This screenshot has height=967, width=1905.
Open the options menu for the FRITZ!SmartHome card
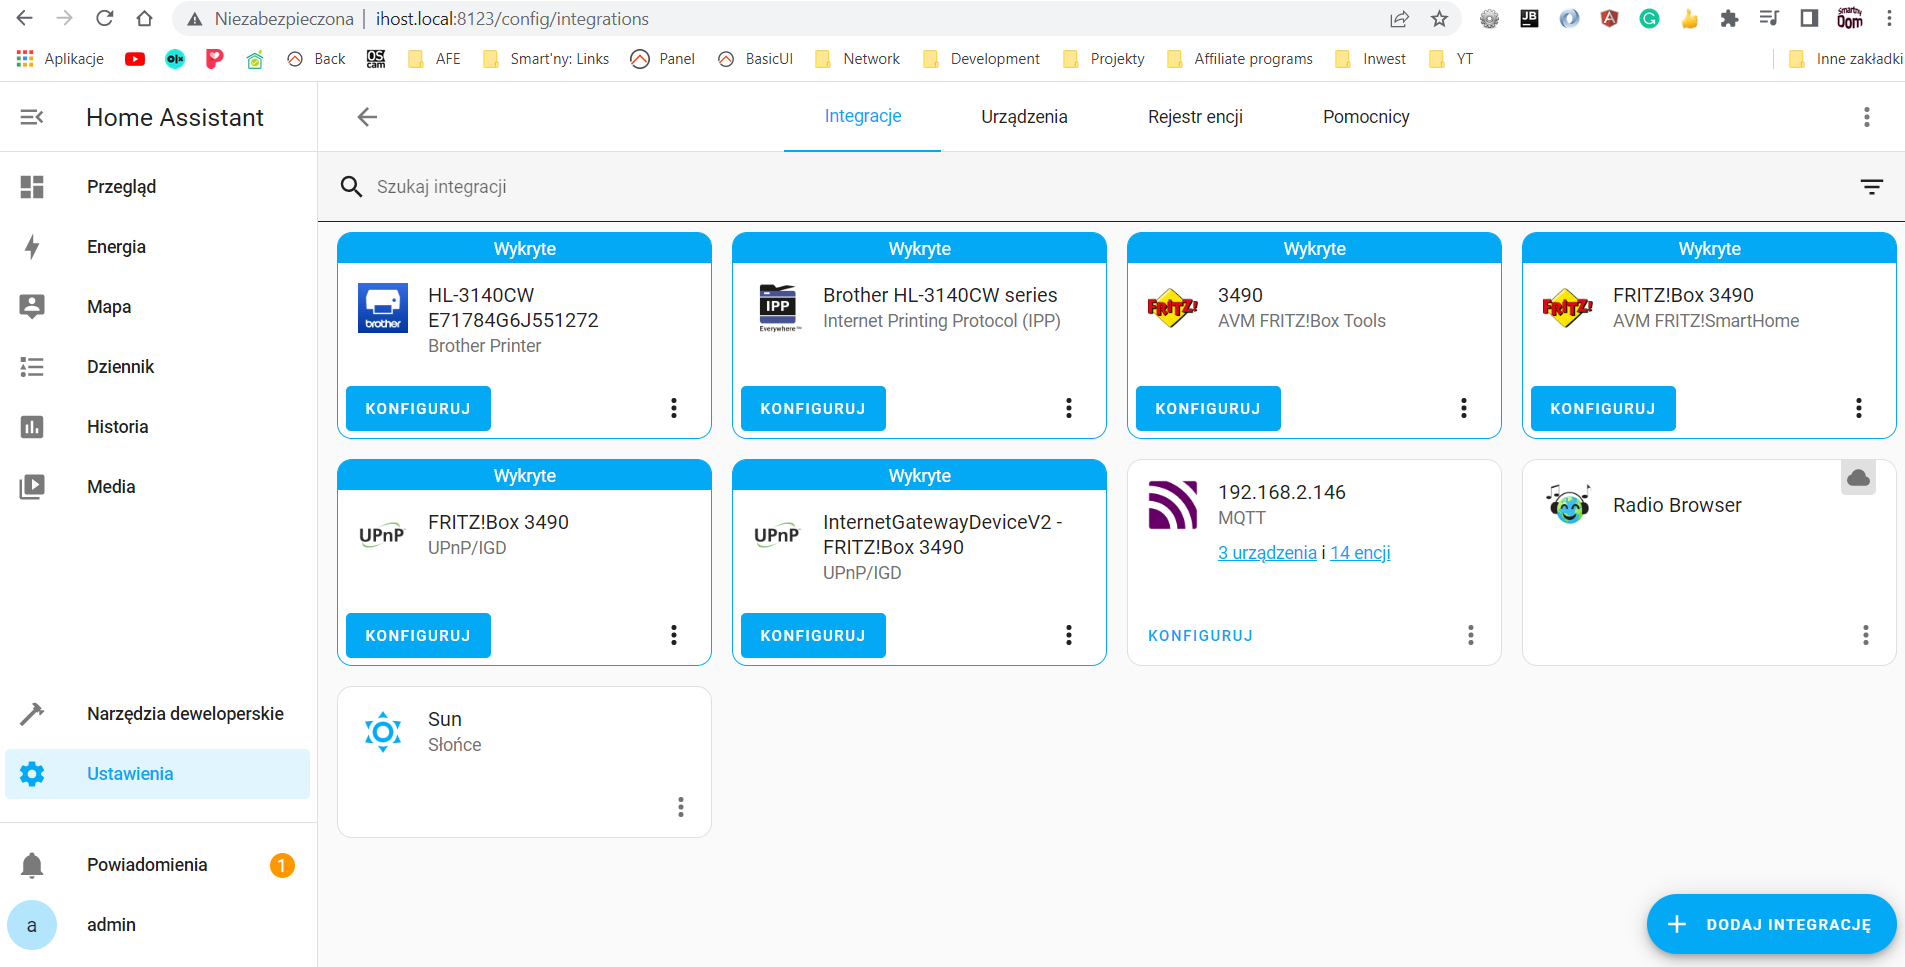[x=1859, y=408]
